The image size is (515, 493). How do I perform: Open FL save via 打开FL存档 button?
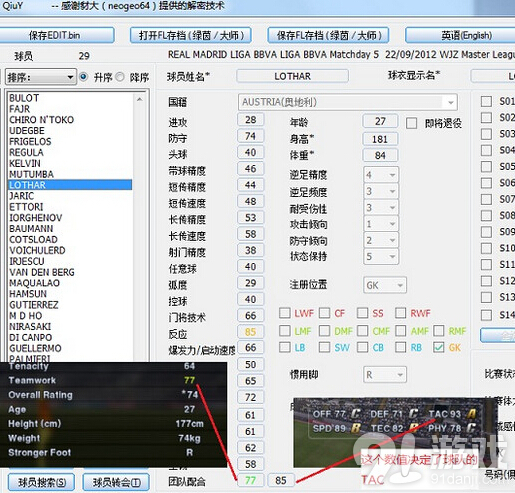[x=191, y=35]
